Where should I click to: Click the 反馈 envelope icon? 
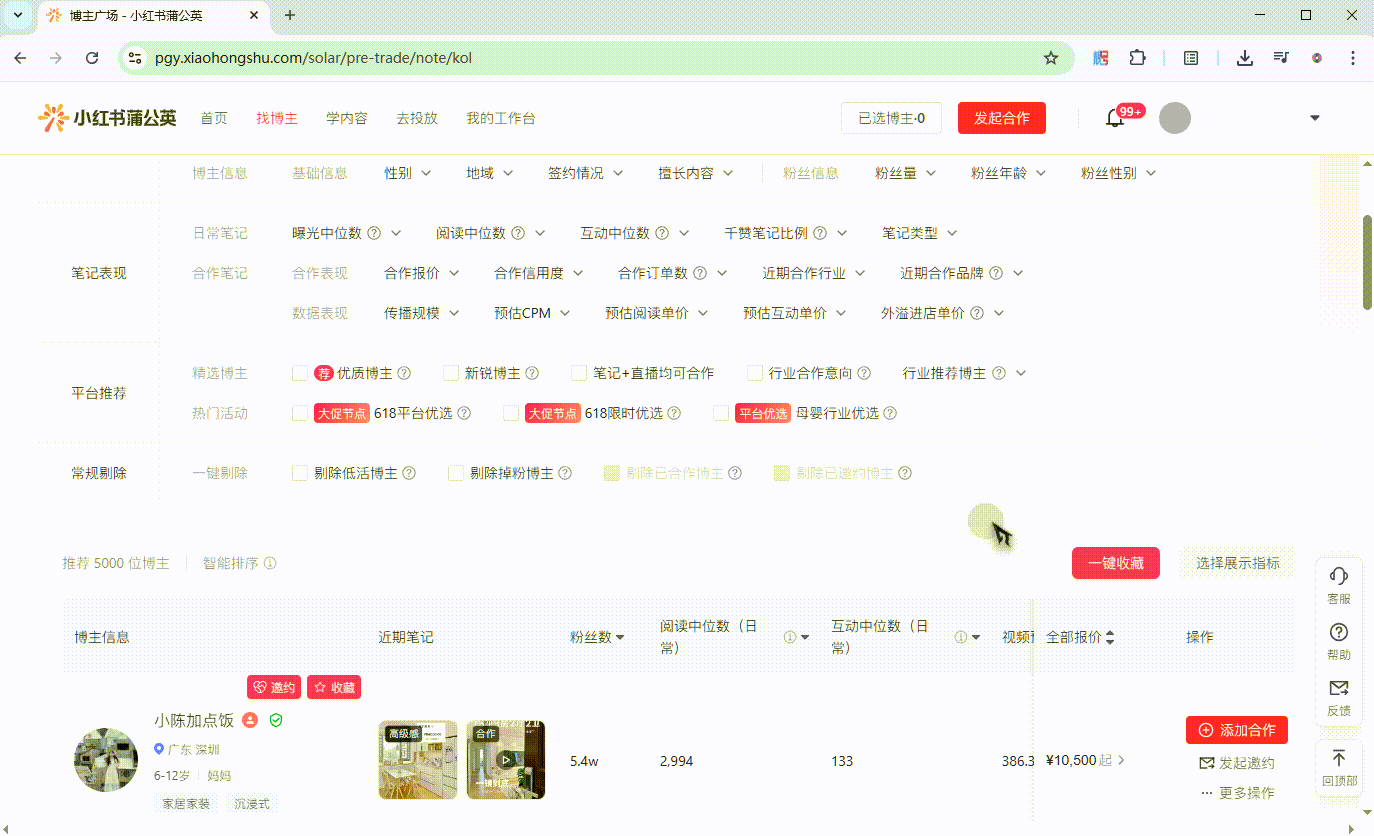click(x=1338, y=689)
